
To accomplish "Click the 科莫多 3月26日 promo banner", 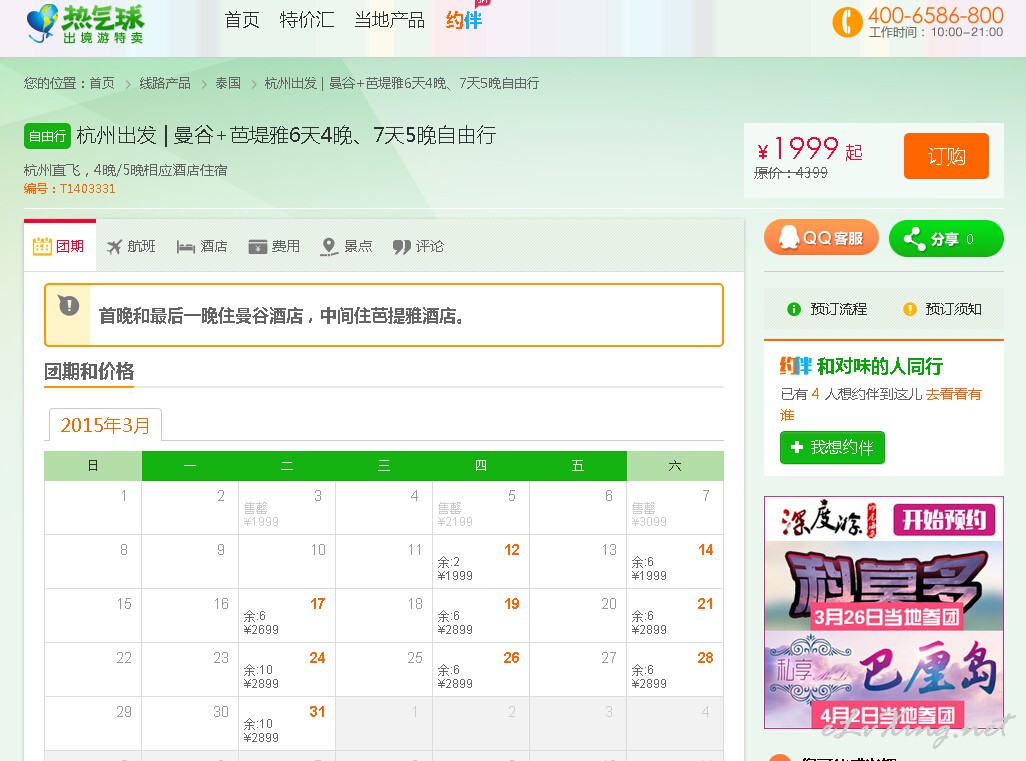I will 884,586.
